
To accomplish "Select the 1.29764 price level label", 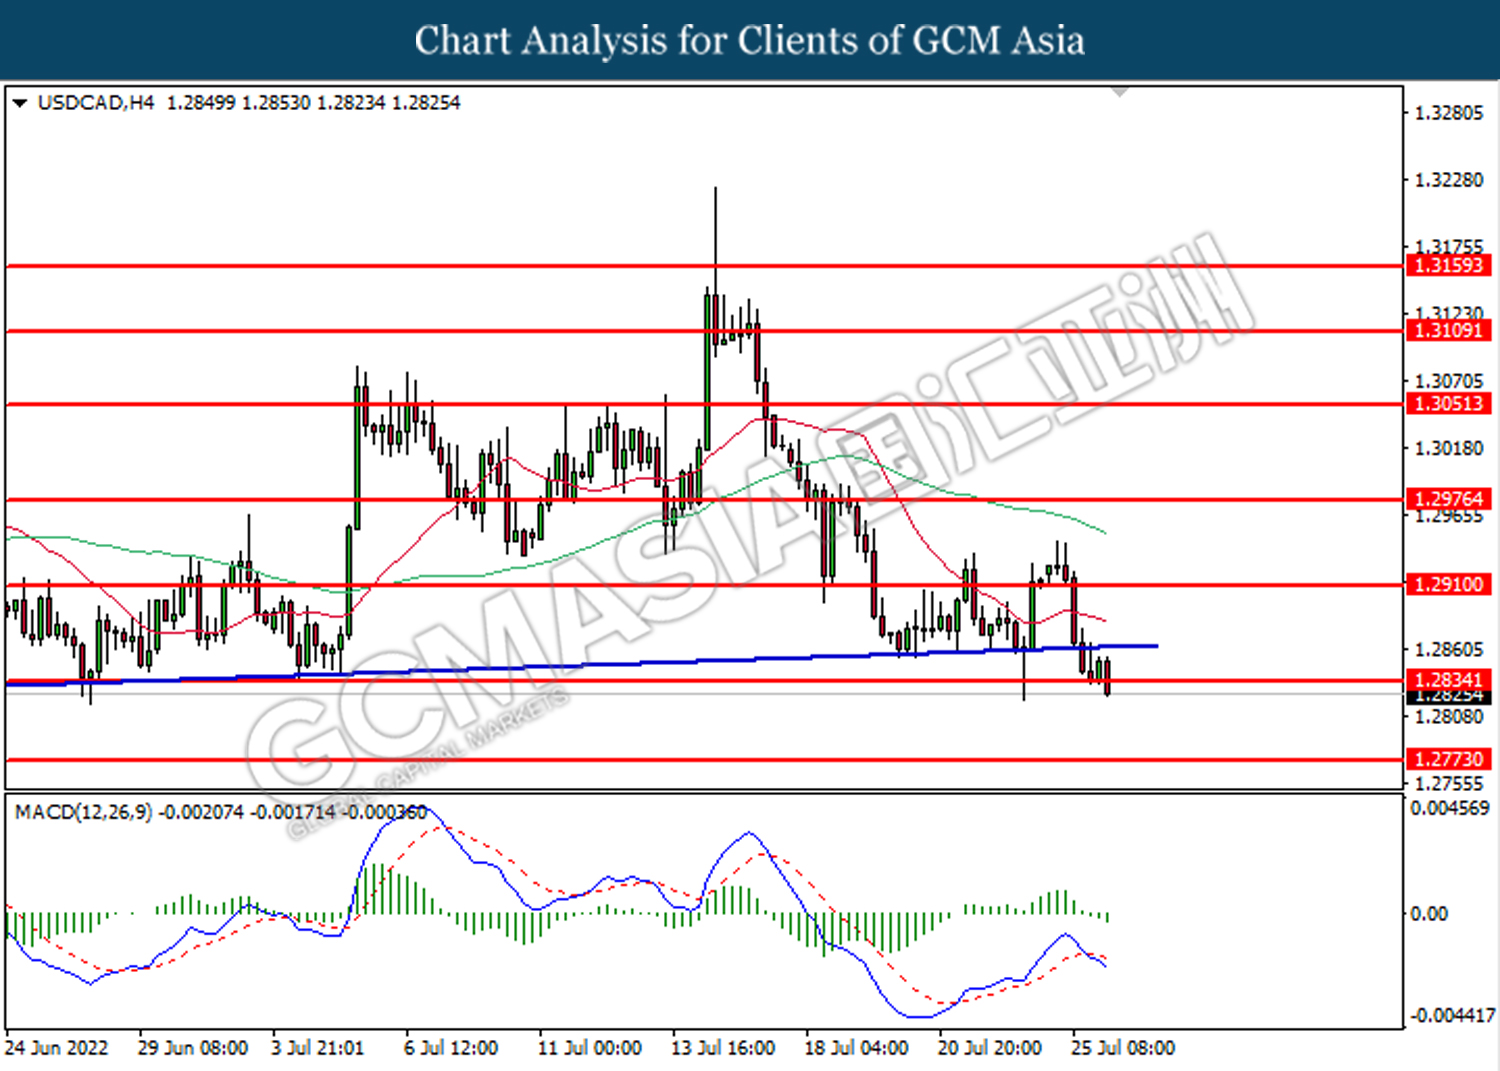I will [x=1448, y=499].
